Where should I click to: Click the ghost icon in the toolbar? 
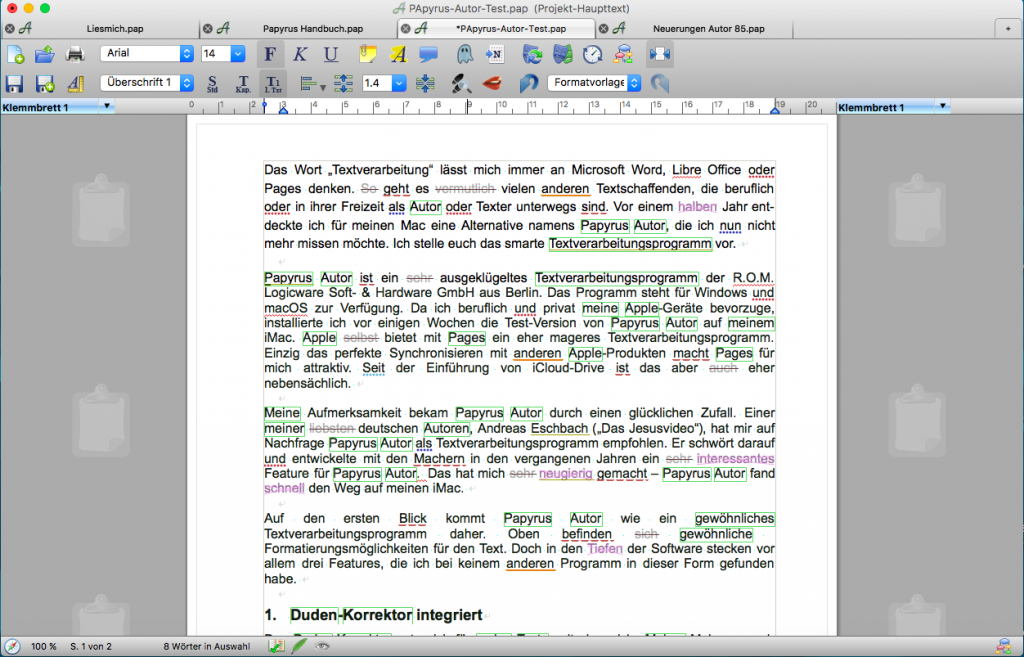tap(465, 54)
